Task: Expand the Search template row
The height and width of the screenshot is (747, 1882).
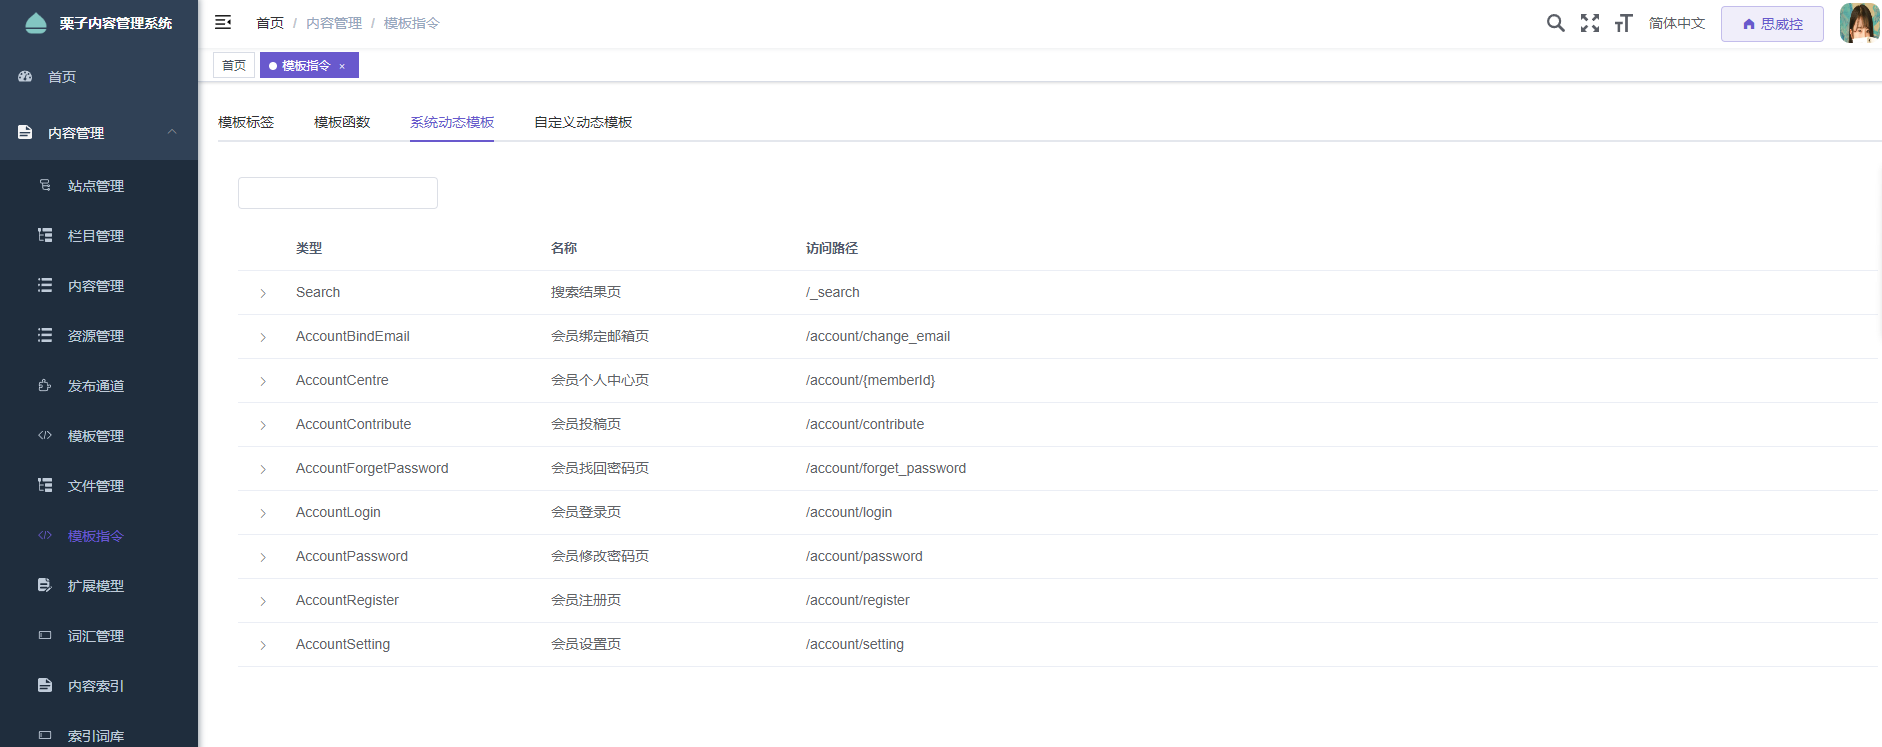Action: (263, 293)
